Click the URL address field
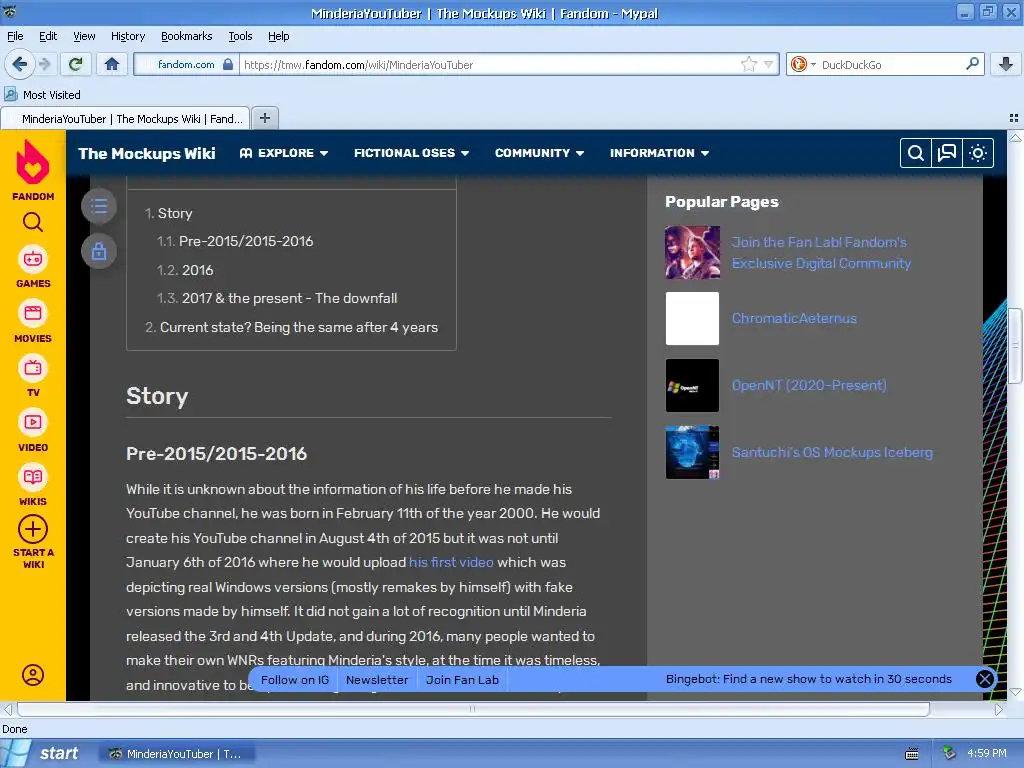1024x768 pixels. [x=490, y=64]
